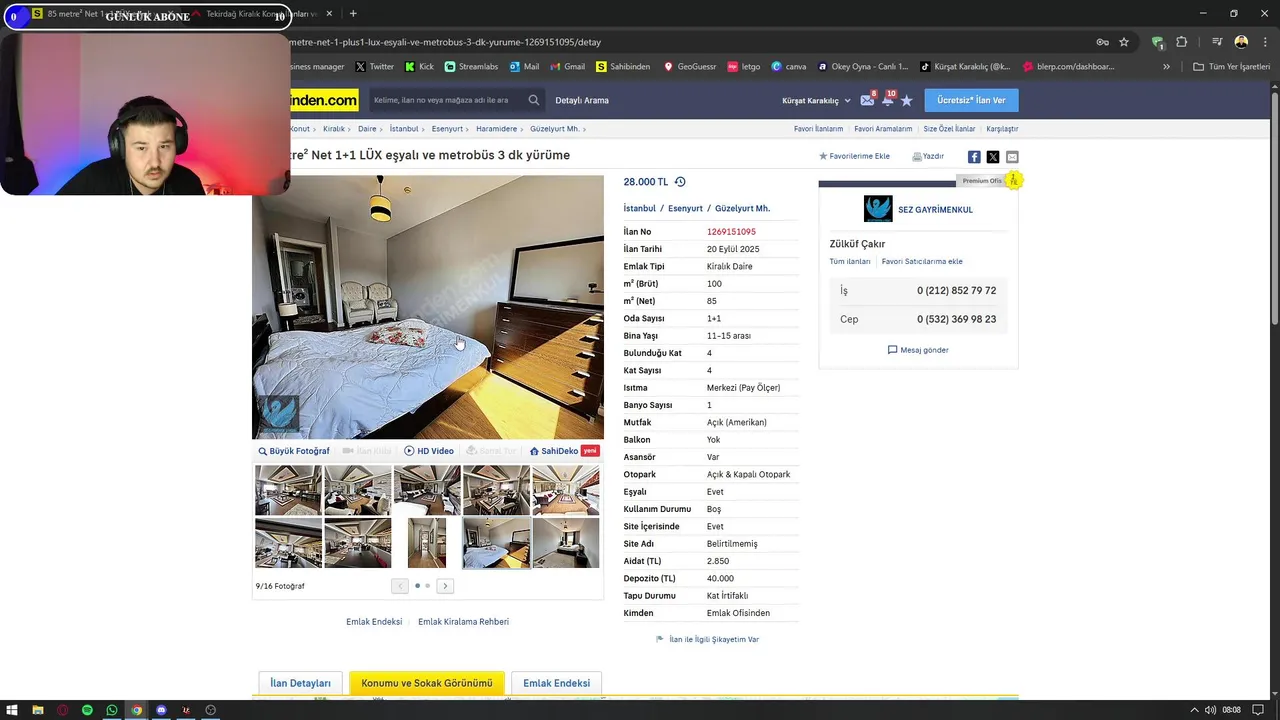Open Gmail bookmark
The width and height of the screenshot is (1280, 720).
(x=567, y=67)
